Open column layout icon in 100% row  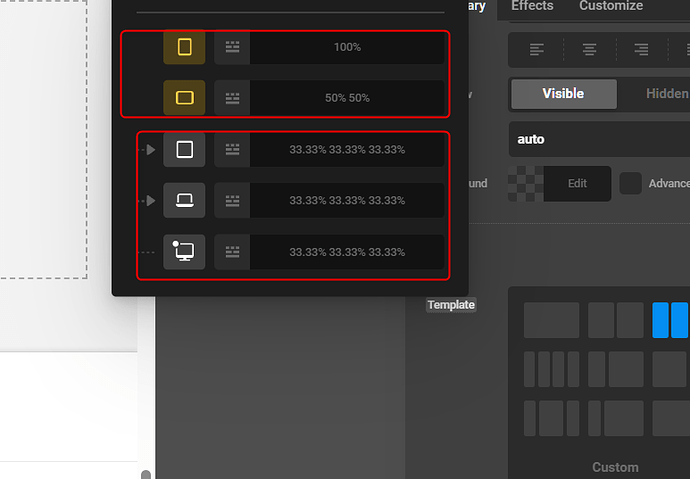click(233, 47)
